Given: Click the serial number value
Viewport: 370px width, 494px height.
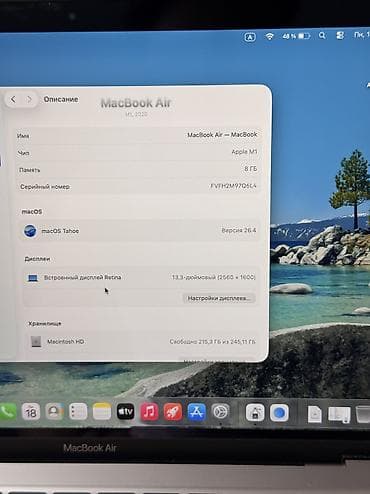Looking at the screenshot, I should (x=233, y=186).
